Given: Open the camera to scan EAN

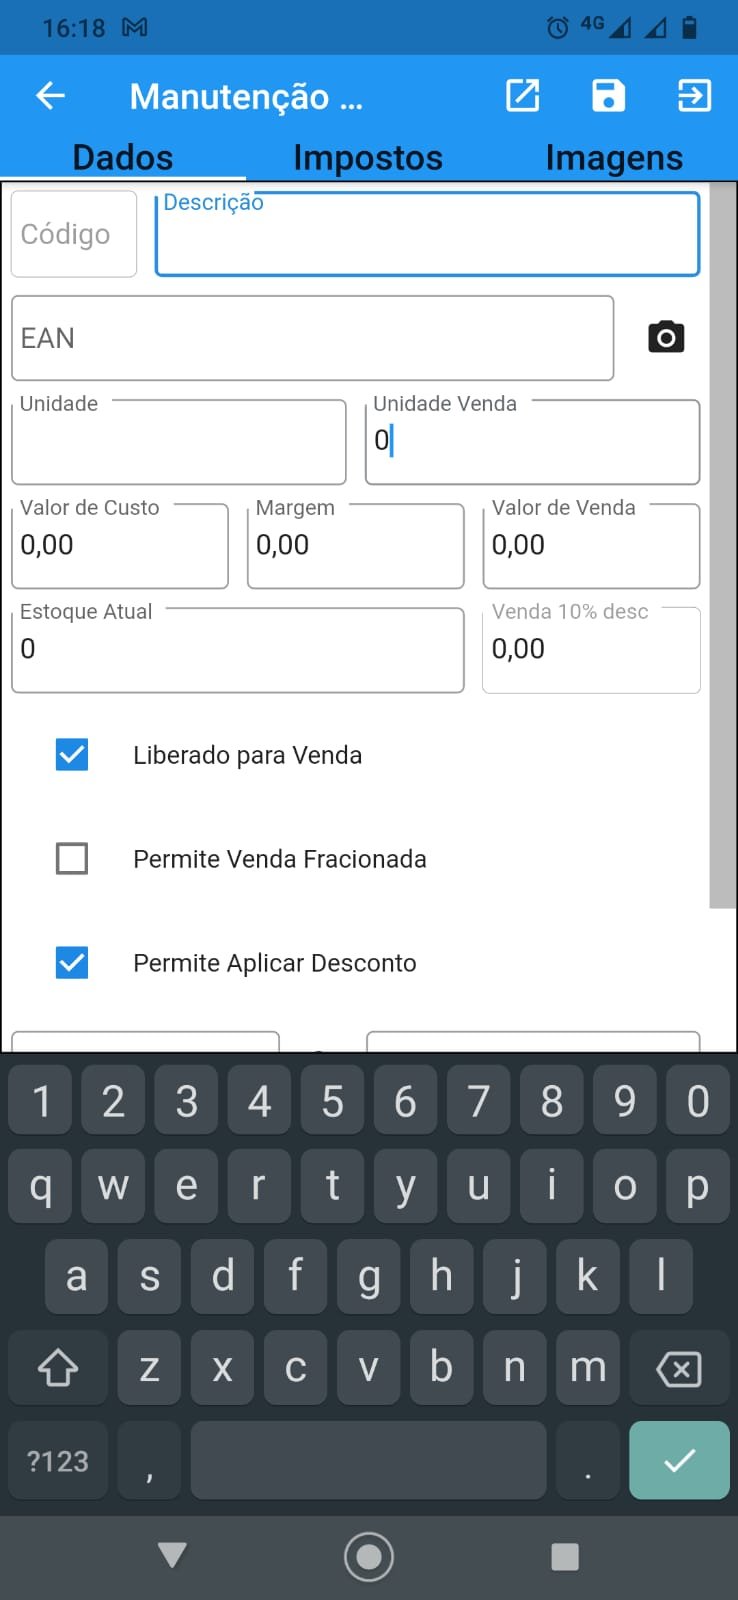Looking at the screenshot, I should click(666, 337).
